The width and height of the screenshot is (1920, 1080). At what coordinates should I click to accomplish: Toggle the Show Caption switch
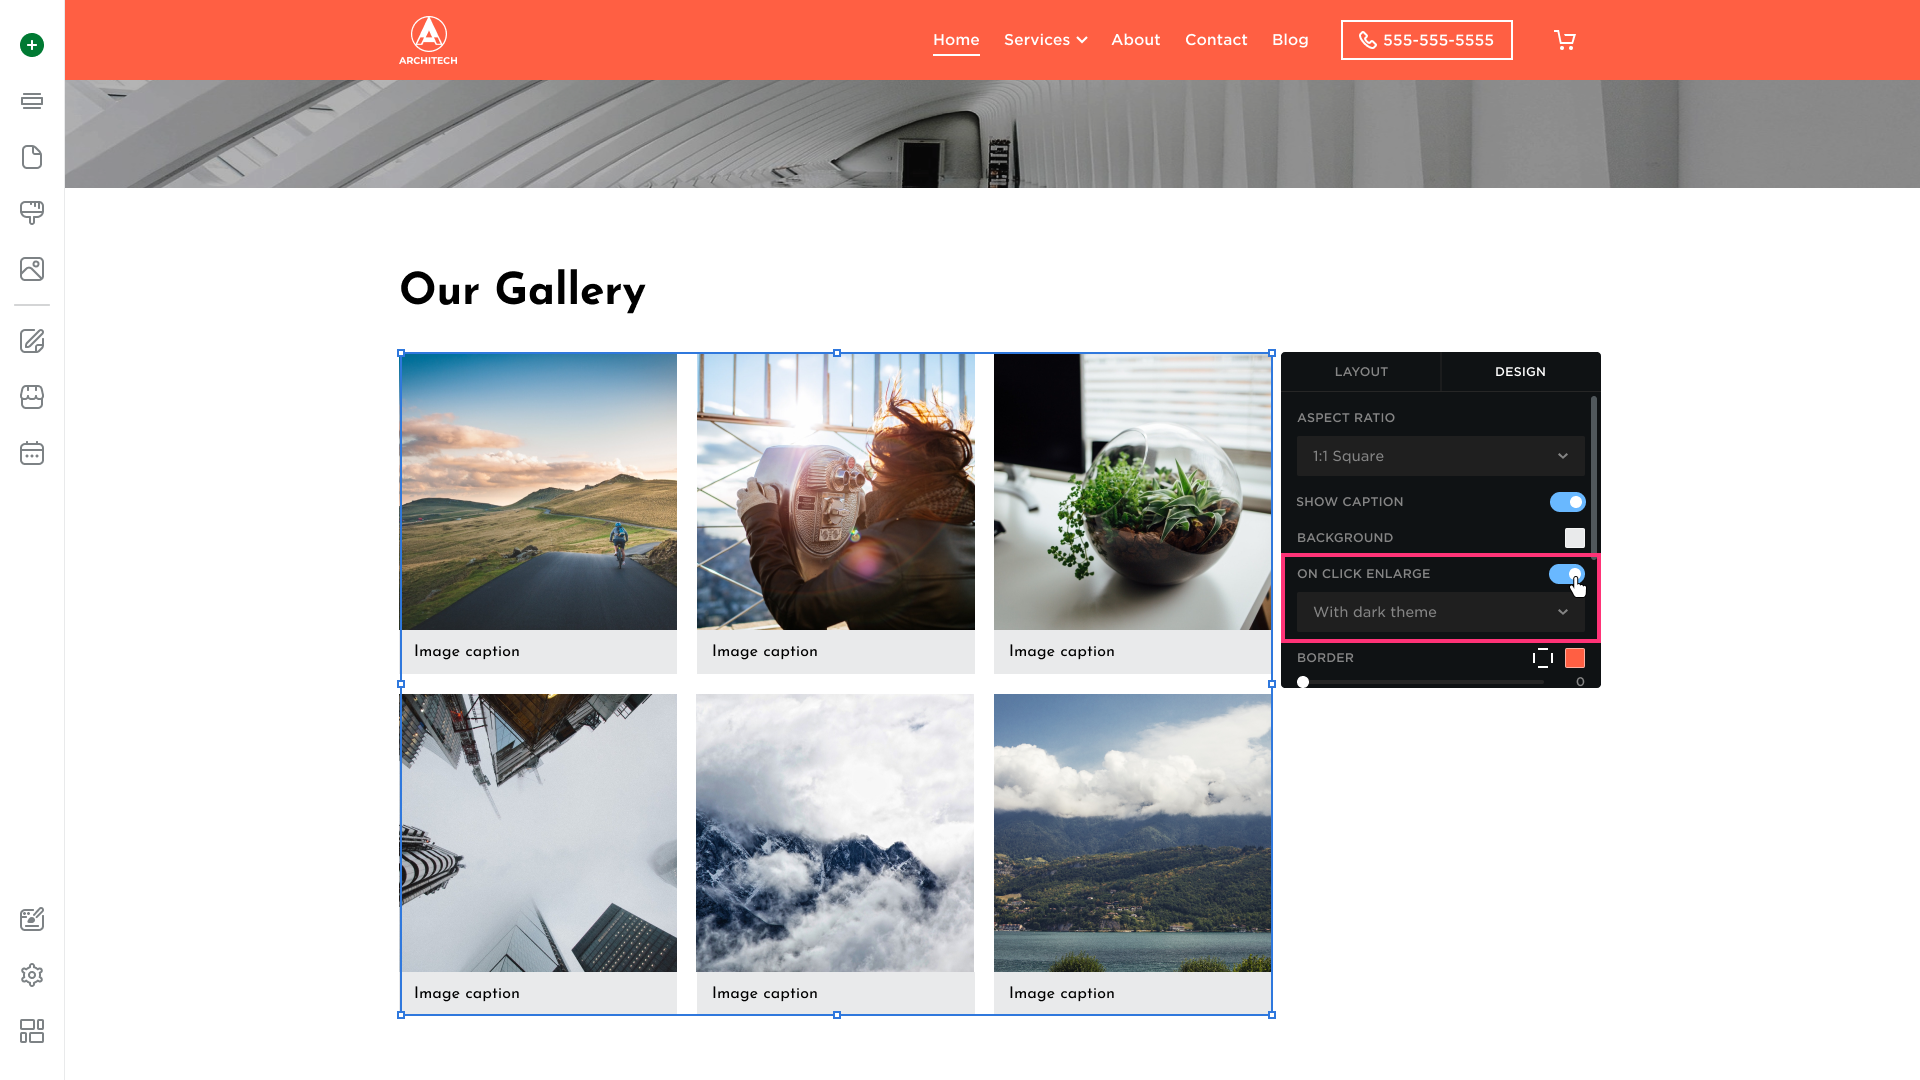(1567, 502)
